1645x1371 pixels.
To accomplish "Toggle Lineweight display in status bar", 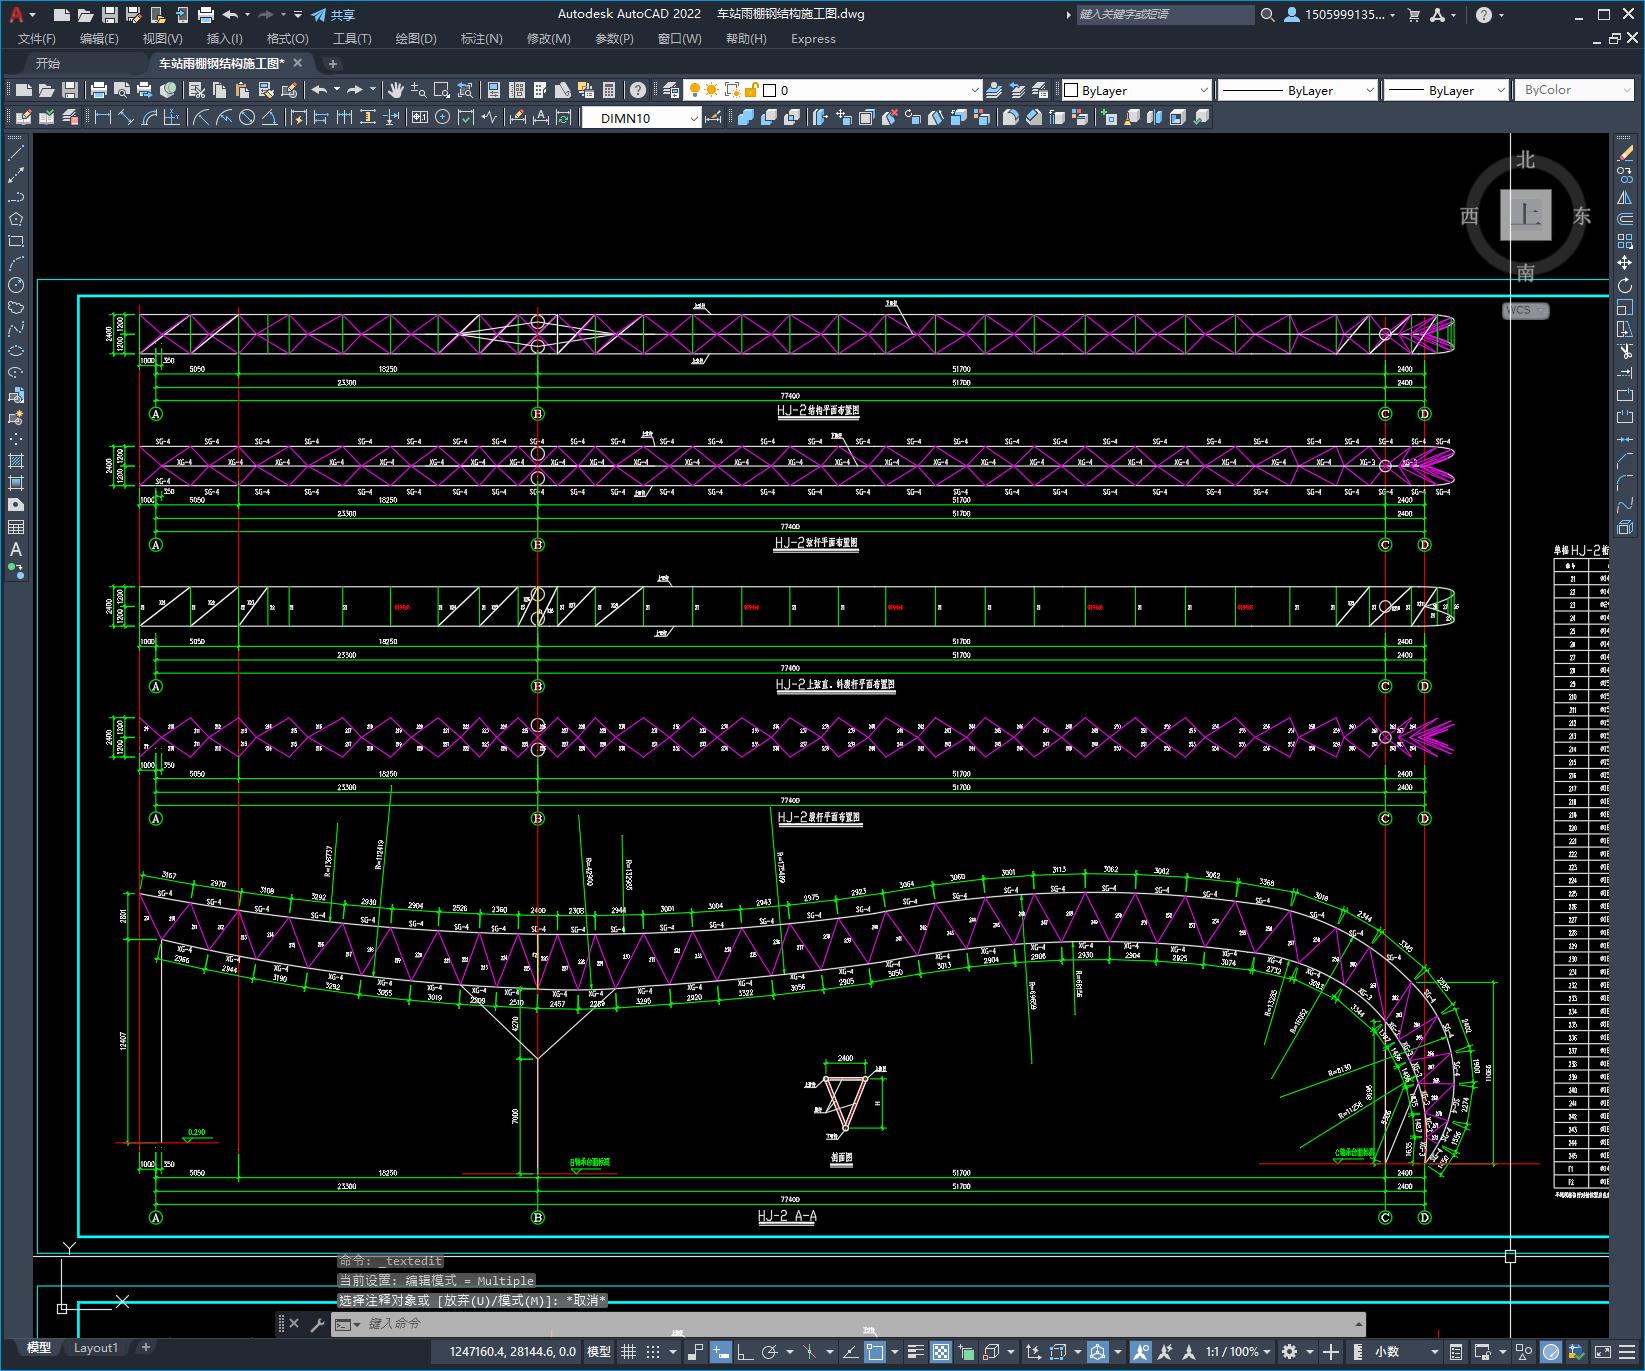I will tap(915, 1352).
